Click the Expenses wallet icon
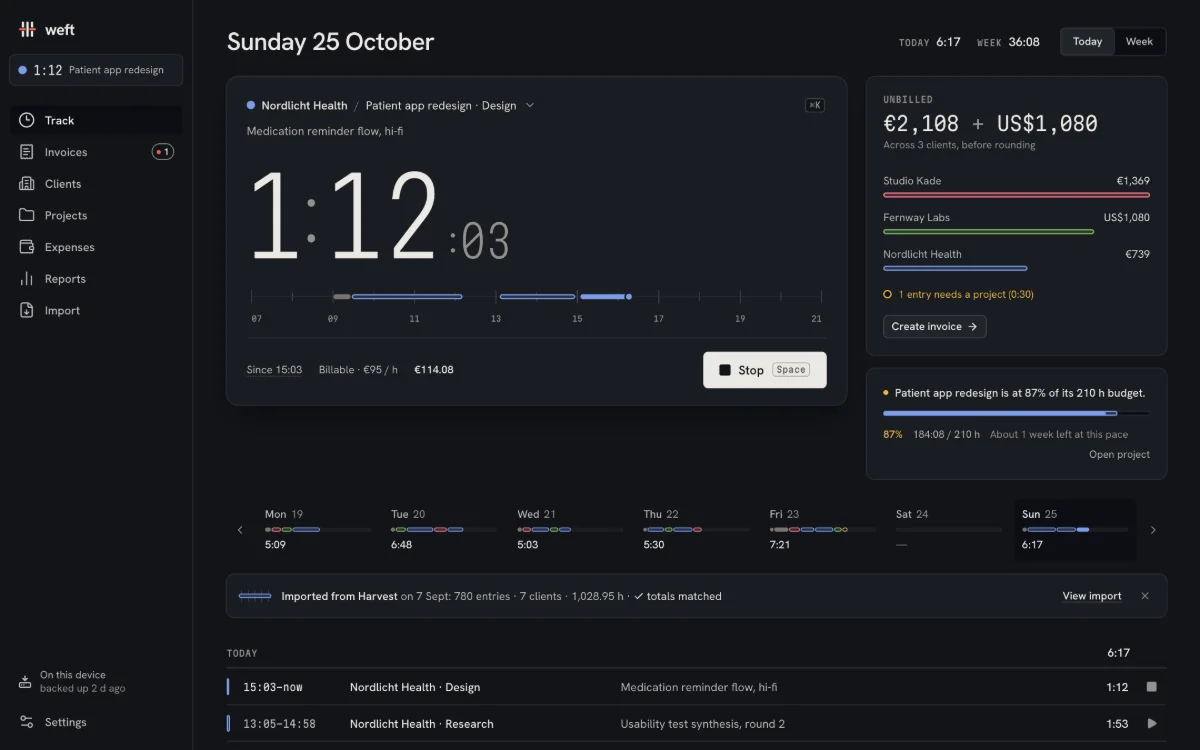Screen dimensions: 1200x750 pyautogui.click(x=26, y=247)
